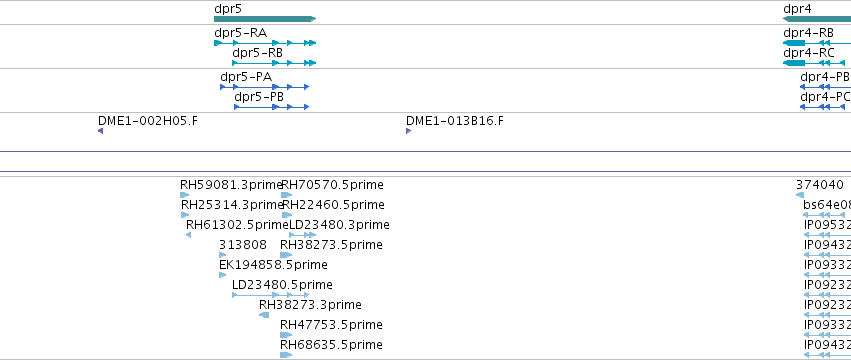Click the dpr5-PB label

click(259, 97)
